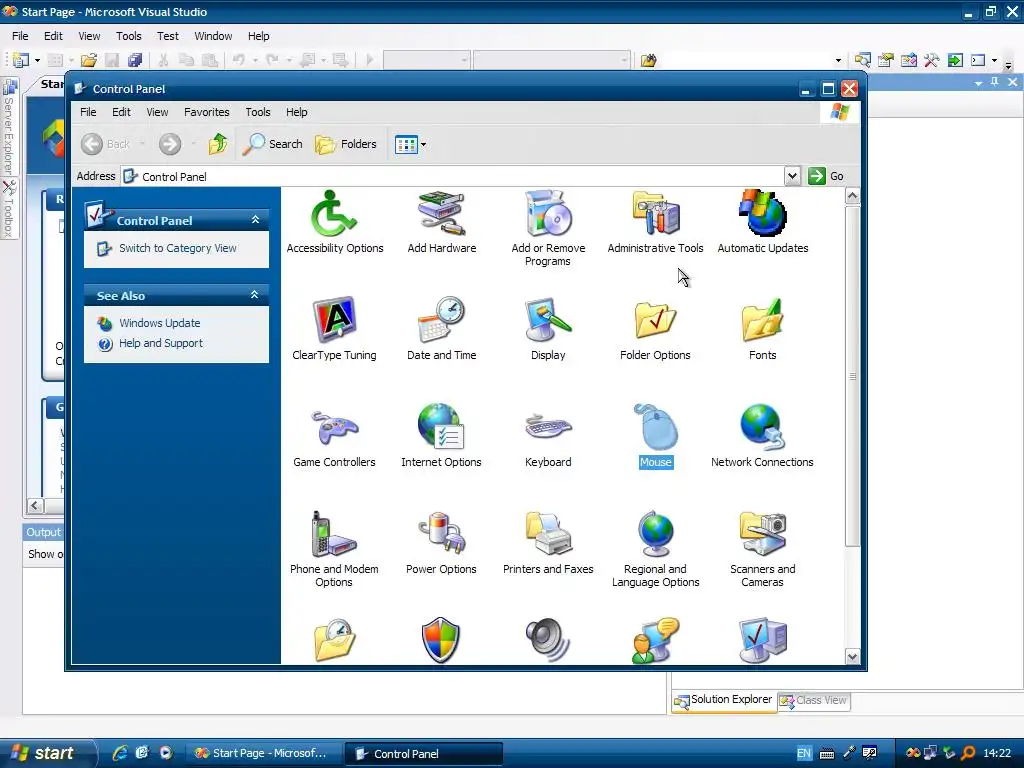Open Date and Time settings
Image resolution: width=1024 pixels, height=768 pixels.
pyautogui.click(x=441, y=330)
